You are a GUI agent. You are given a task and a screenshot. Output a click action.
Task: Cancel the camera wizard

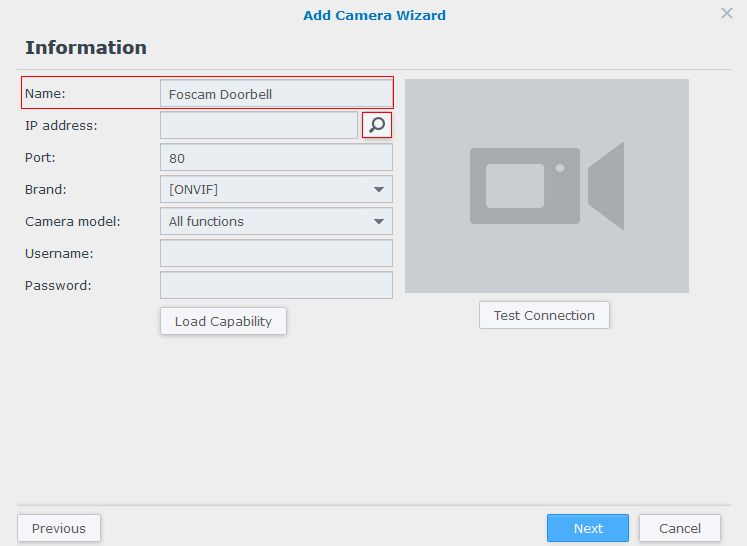[x=680, y=528]
